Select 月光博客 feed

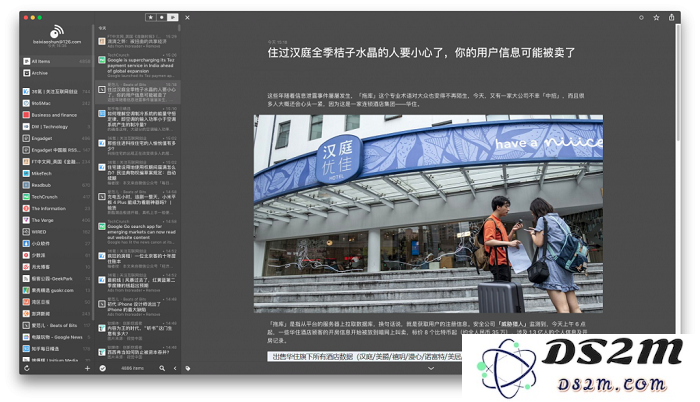[57, 267]
